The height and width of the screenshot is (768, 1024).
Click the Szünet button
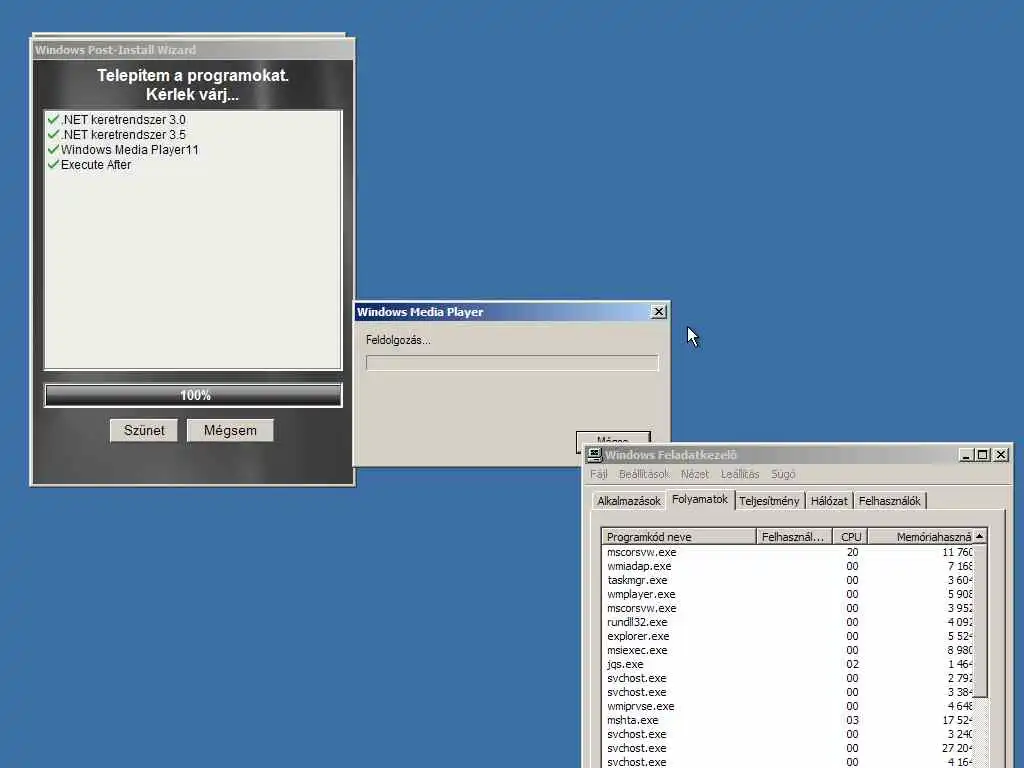coord(144,430)
